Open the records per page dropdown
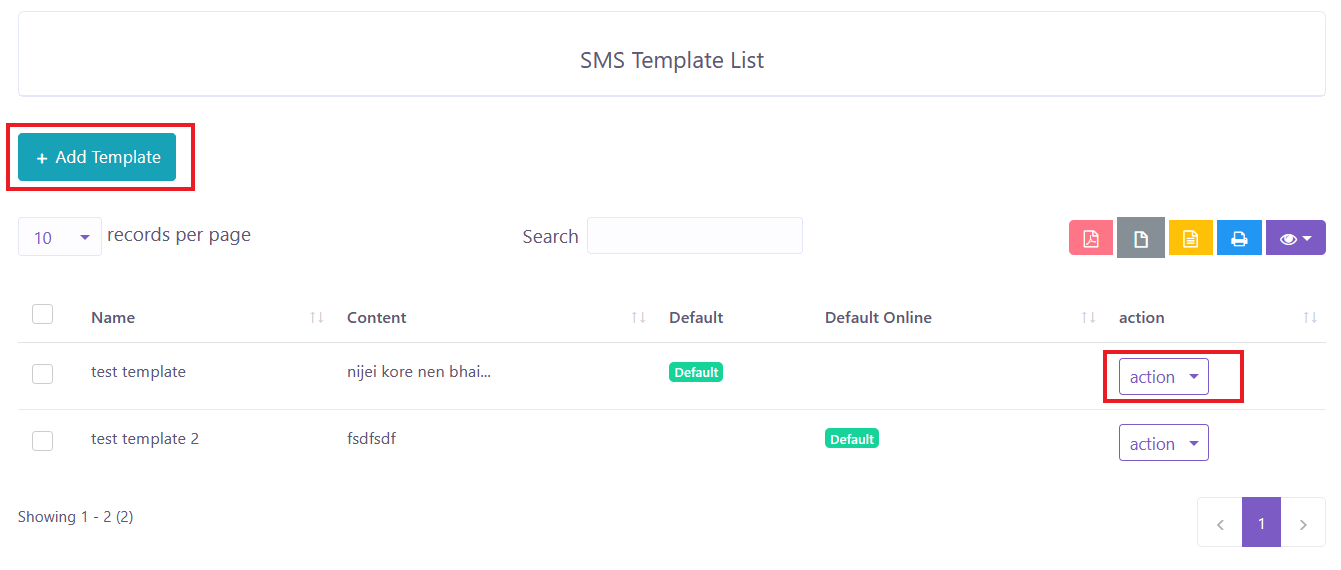Screen dimensions: 1341x570 tap(60, 237)
